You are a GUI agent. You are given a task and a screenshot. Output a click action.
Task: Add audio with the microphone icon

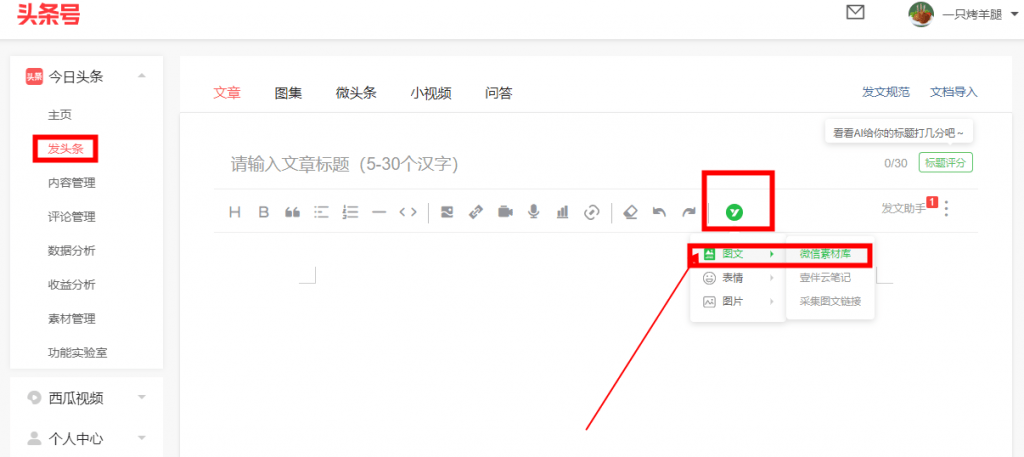coord(534,212)
